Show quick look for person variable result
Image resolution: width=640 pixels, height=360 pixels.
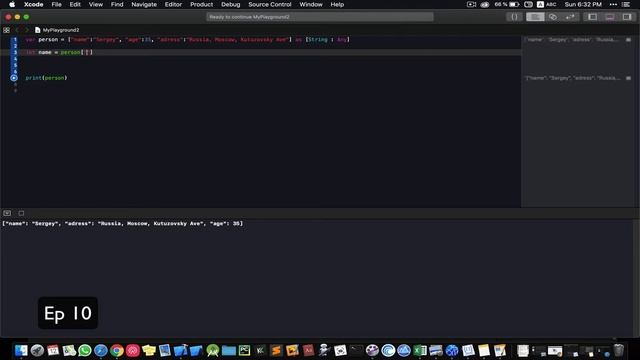tap(628, 40)
